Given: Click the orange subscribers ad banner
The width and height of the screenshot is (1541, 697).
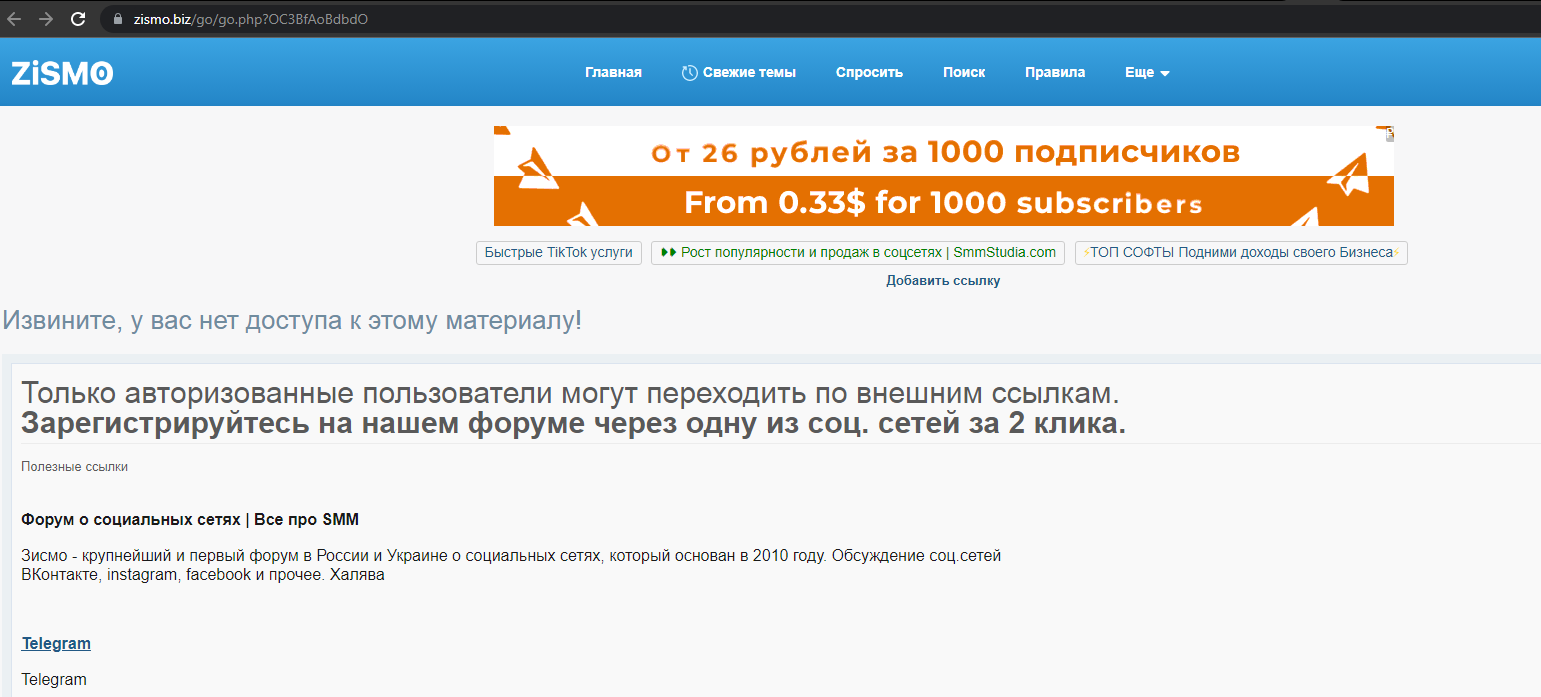Looking at the screenshot, I should pyautogui.click(x=943, y=176).
